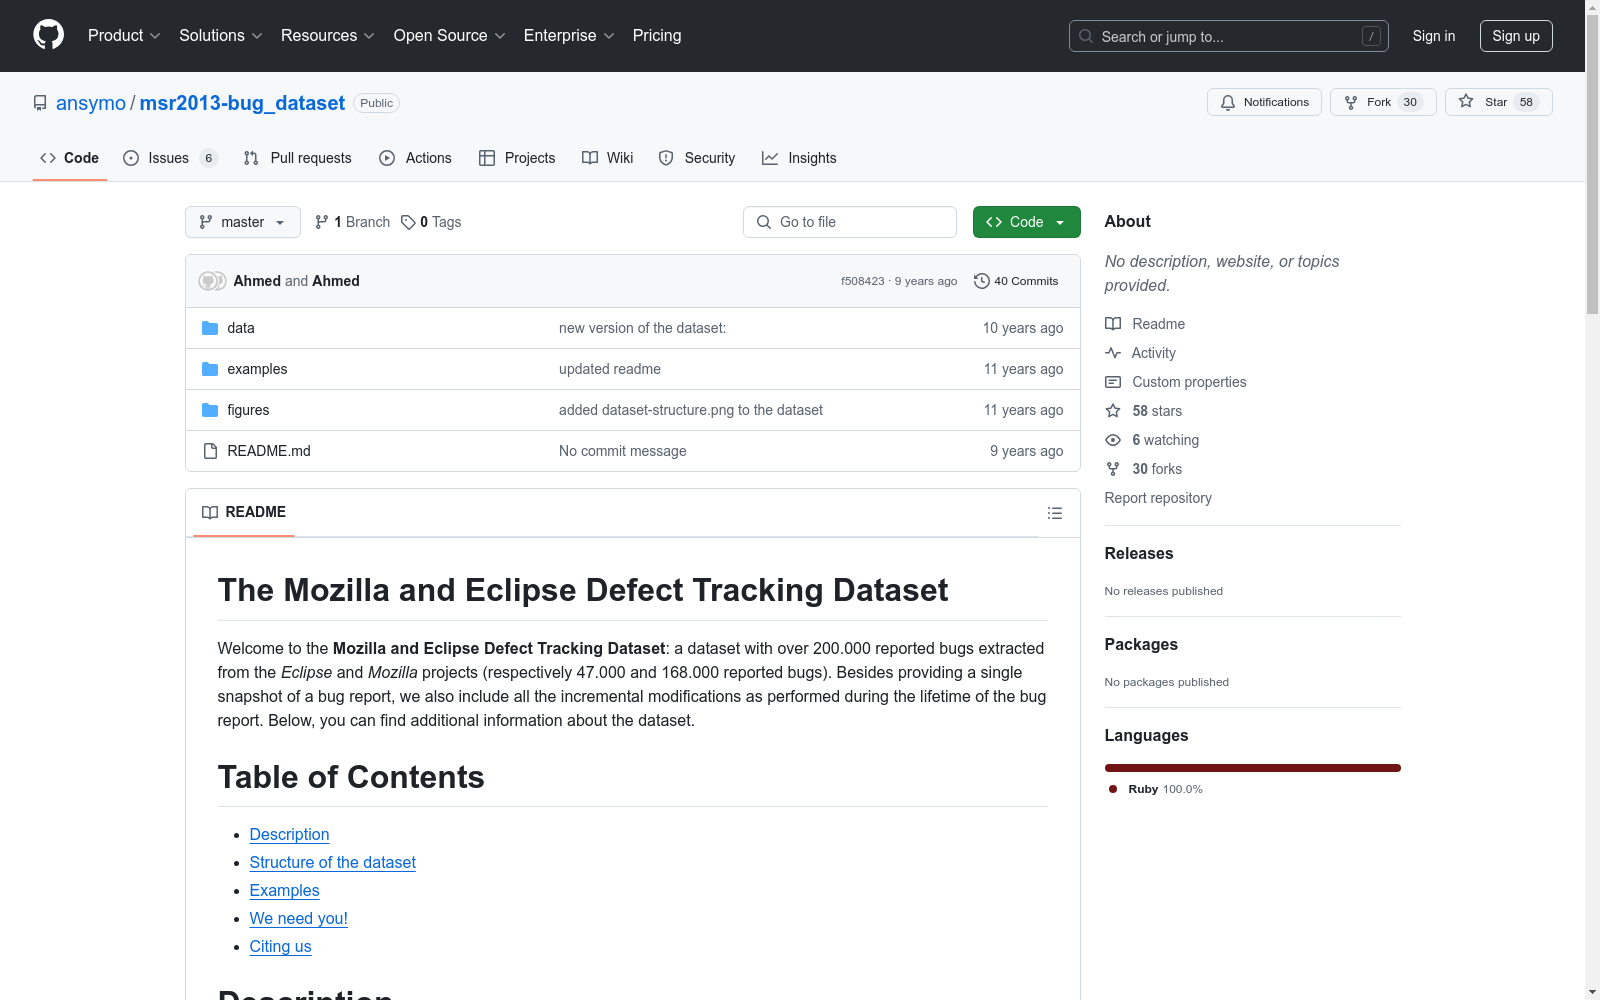Jump to the Citing us section
The image size is (1600, 1000).
click(x=281, y=946)
